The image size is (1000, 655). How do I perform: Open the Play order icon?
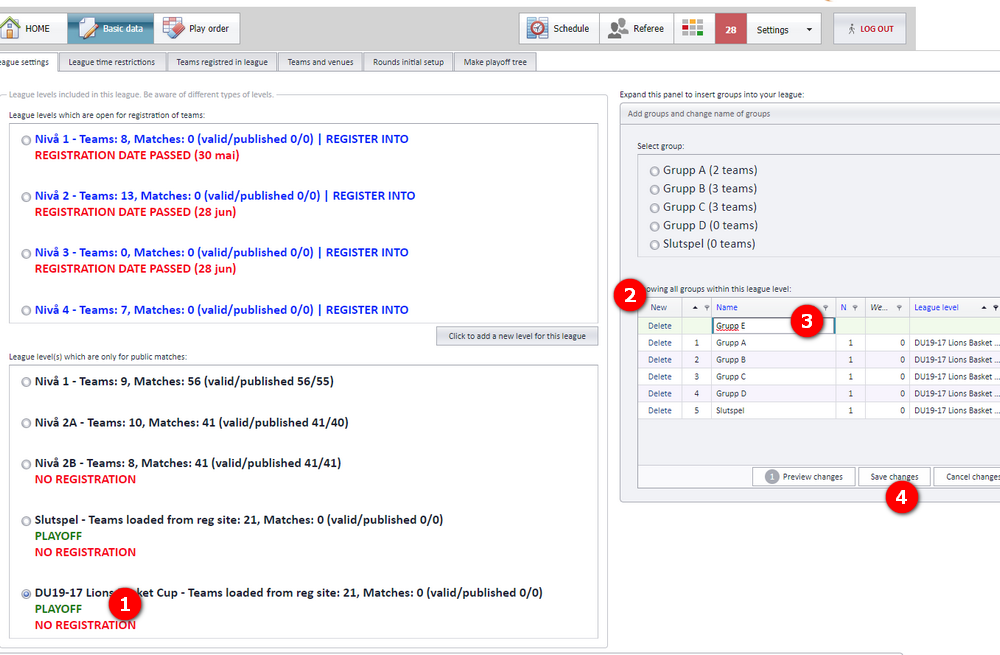[173, 28]
